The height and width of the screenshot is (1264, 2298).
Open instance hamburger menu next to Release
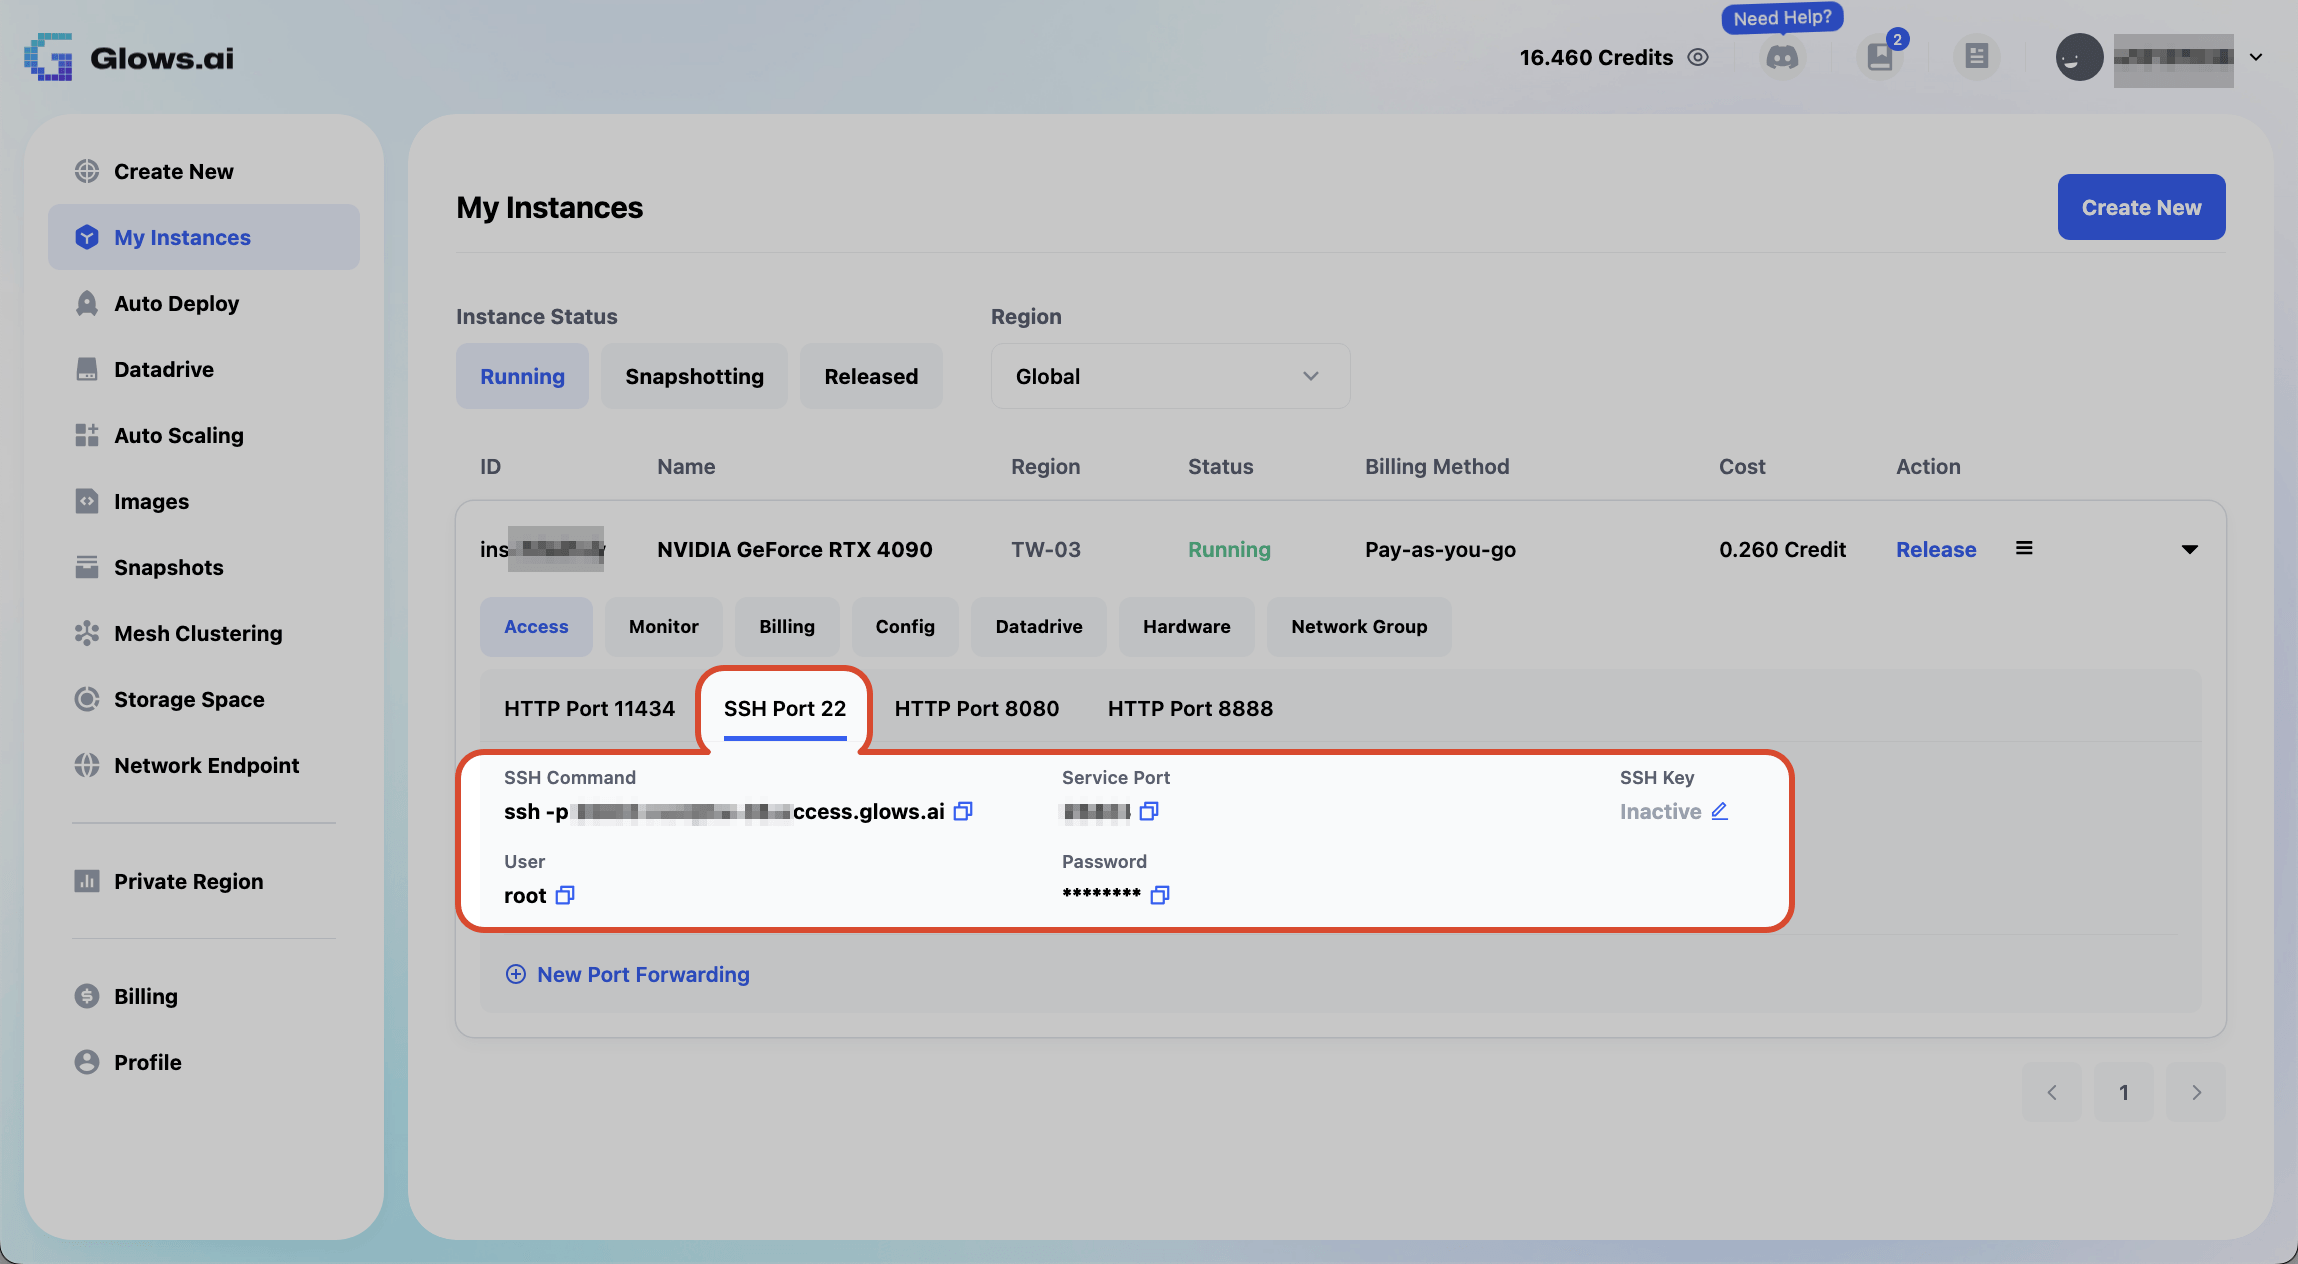[2024, 548]
